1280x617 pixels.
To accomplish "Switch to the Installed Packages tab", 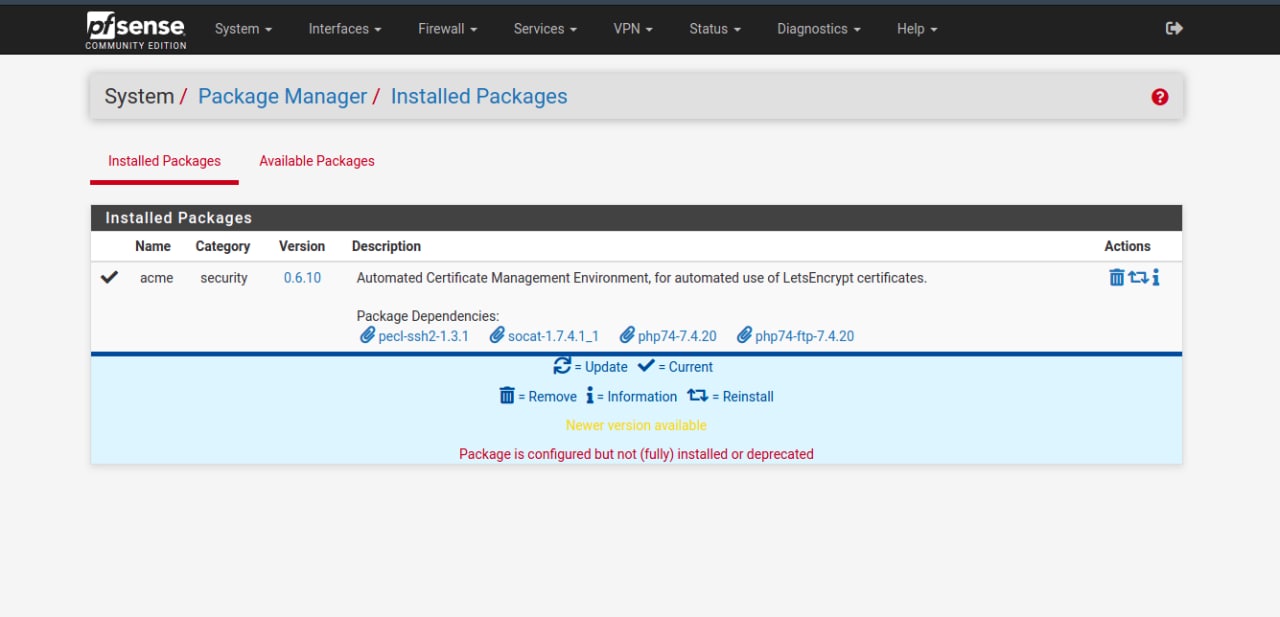I will click(x=164, y=161).
